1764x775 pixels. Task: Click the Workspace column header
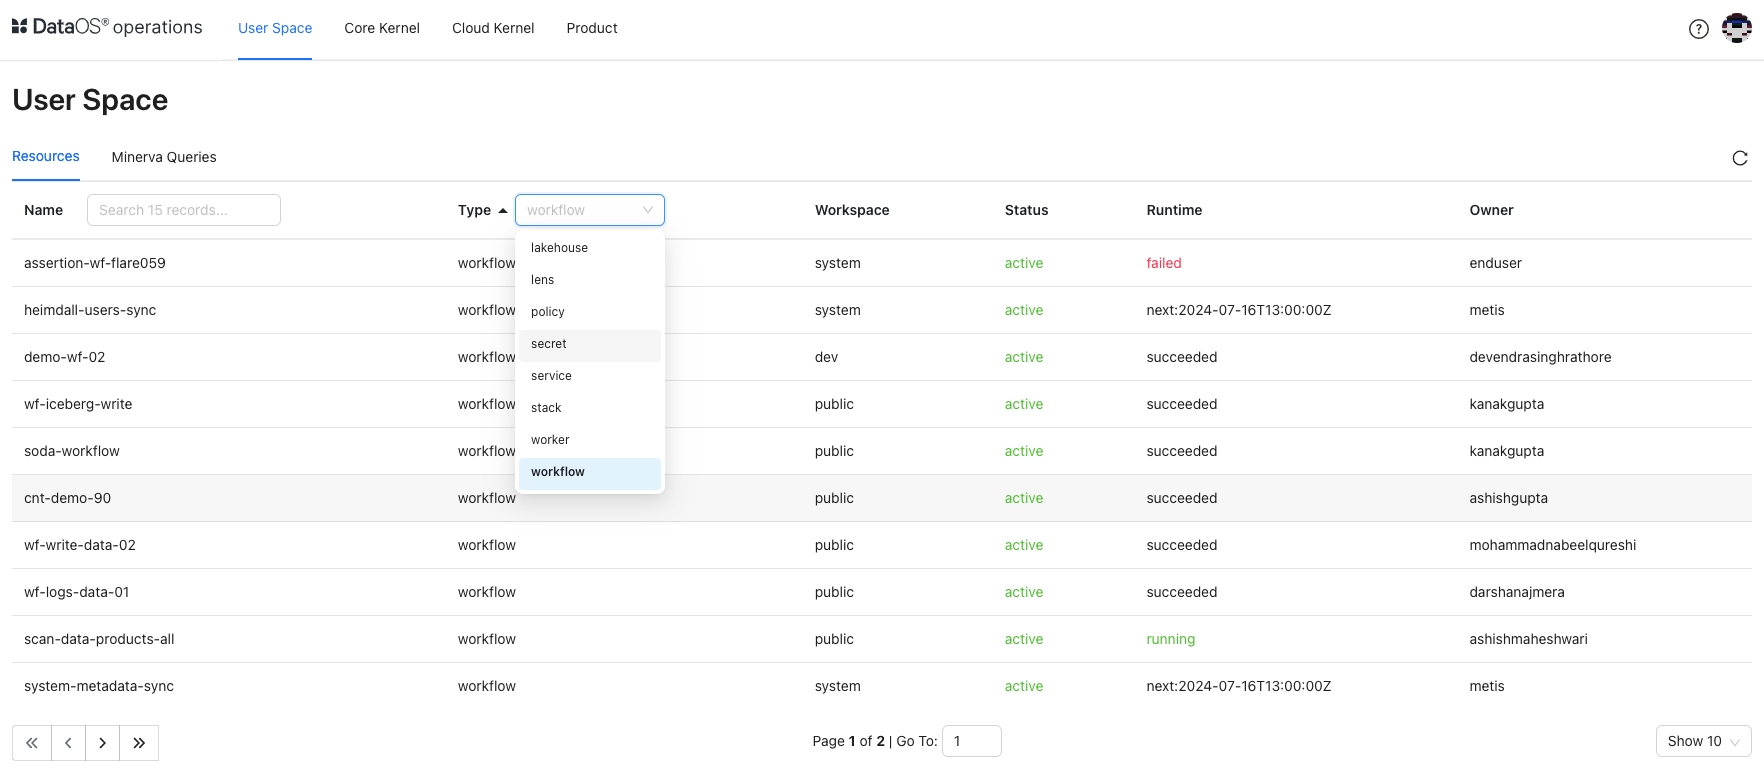tap(852, 210)
